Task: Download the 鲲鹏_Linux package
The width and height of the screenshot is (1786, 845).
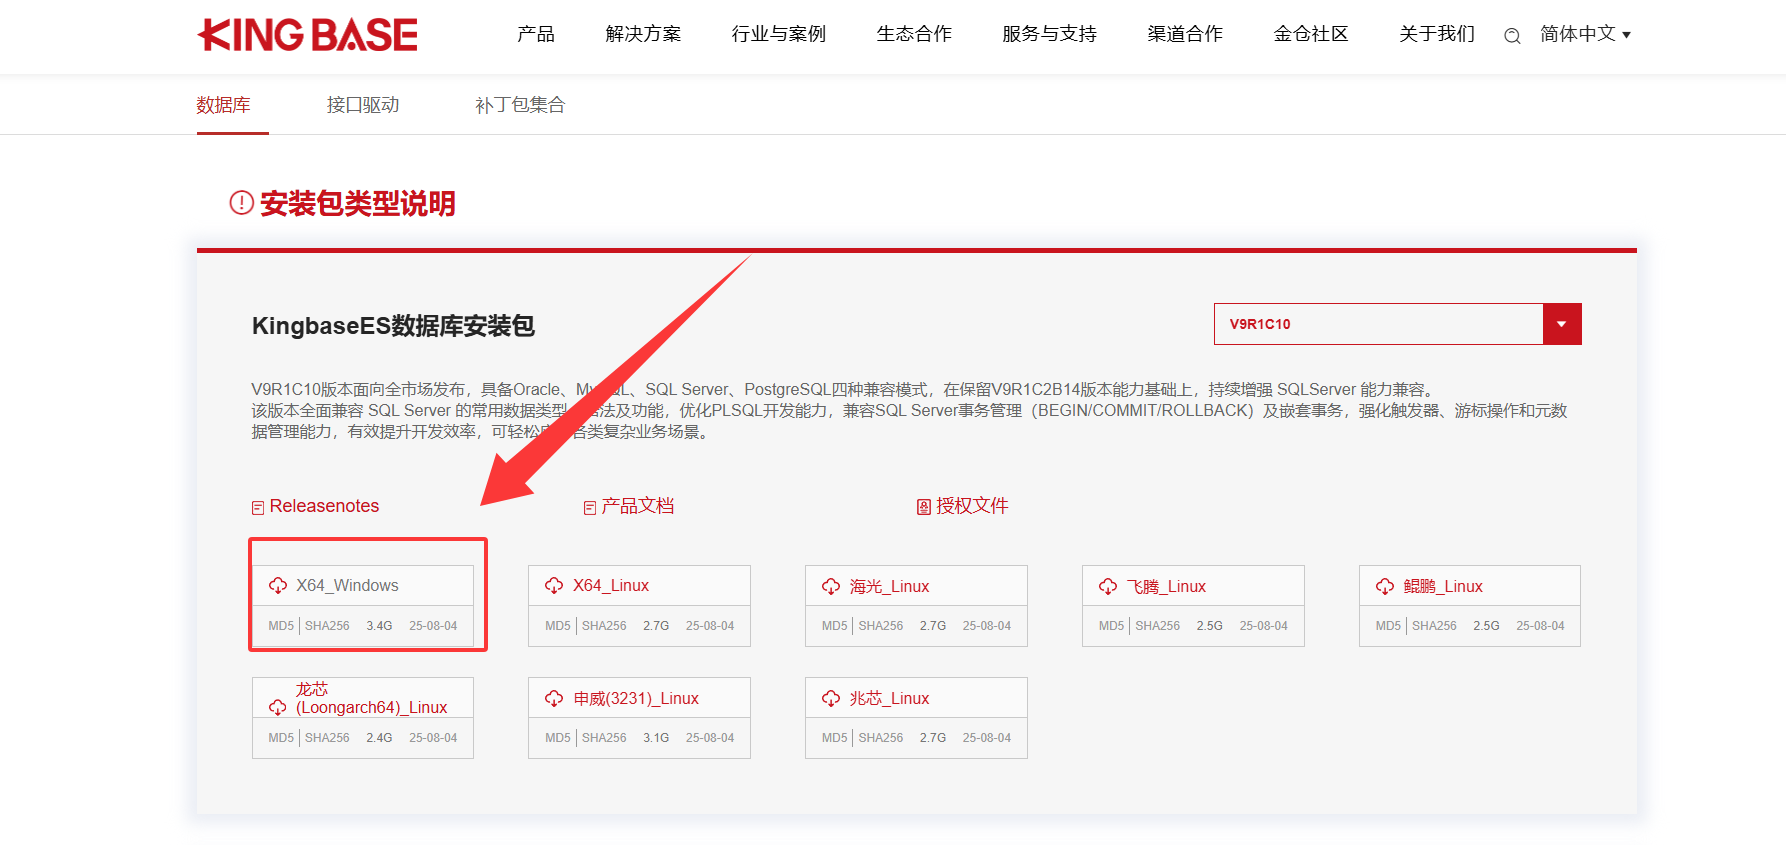Action: 1443,587
